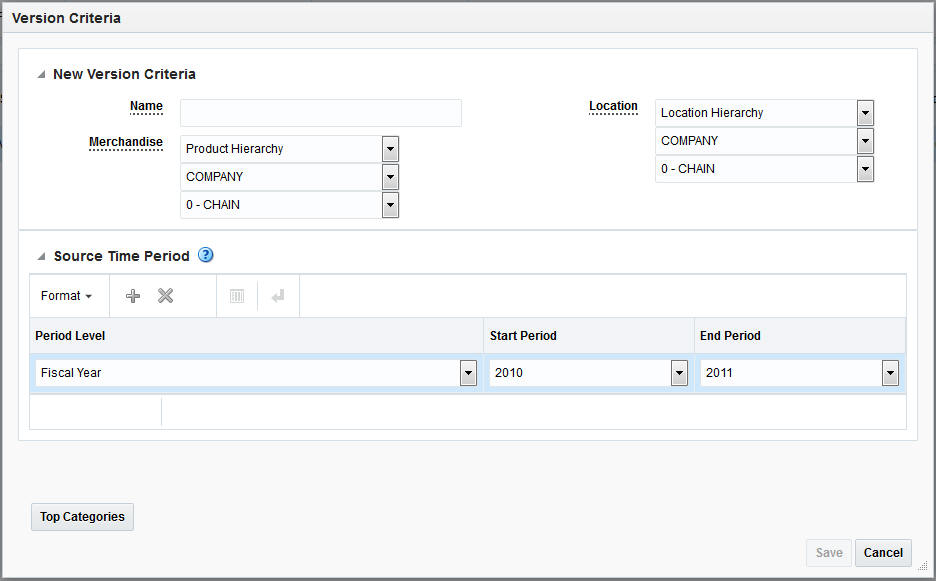Open the Fiscal Year period level dropdown
Image resolution: width=936 pixels, height=581 pixels.
pyautogui.click(x=469, y=373)
